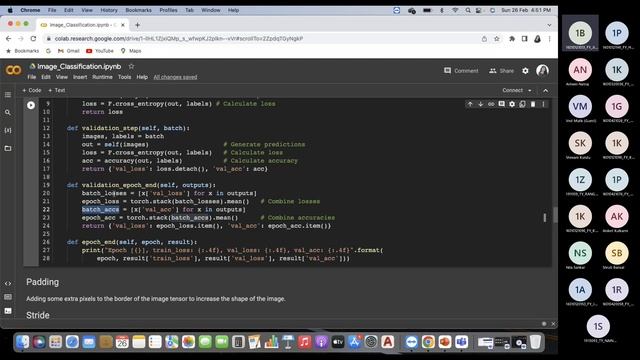640x360 pixels.
Task: Open the macOS History menu
Action: point(109,10)
